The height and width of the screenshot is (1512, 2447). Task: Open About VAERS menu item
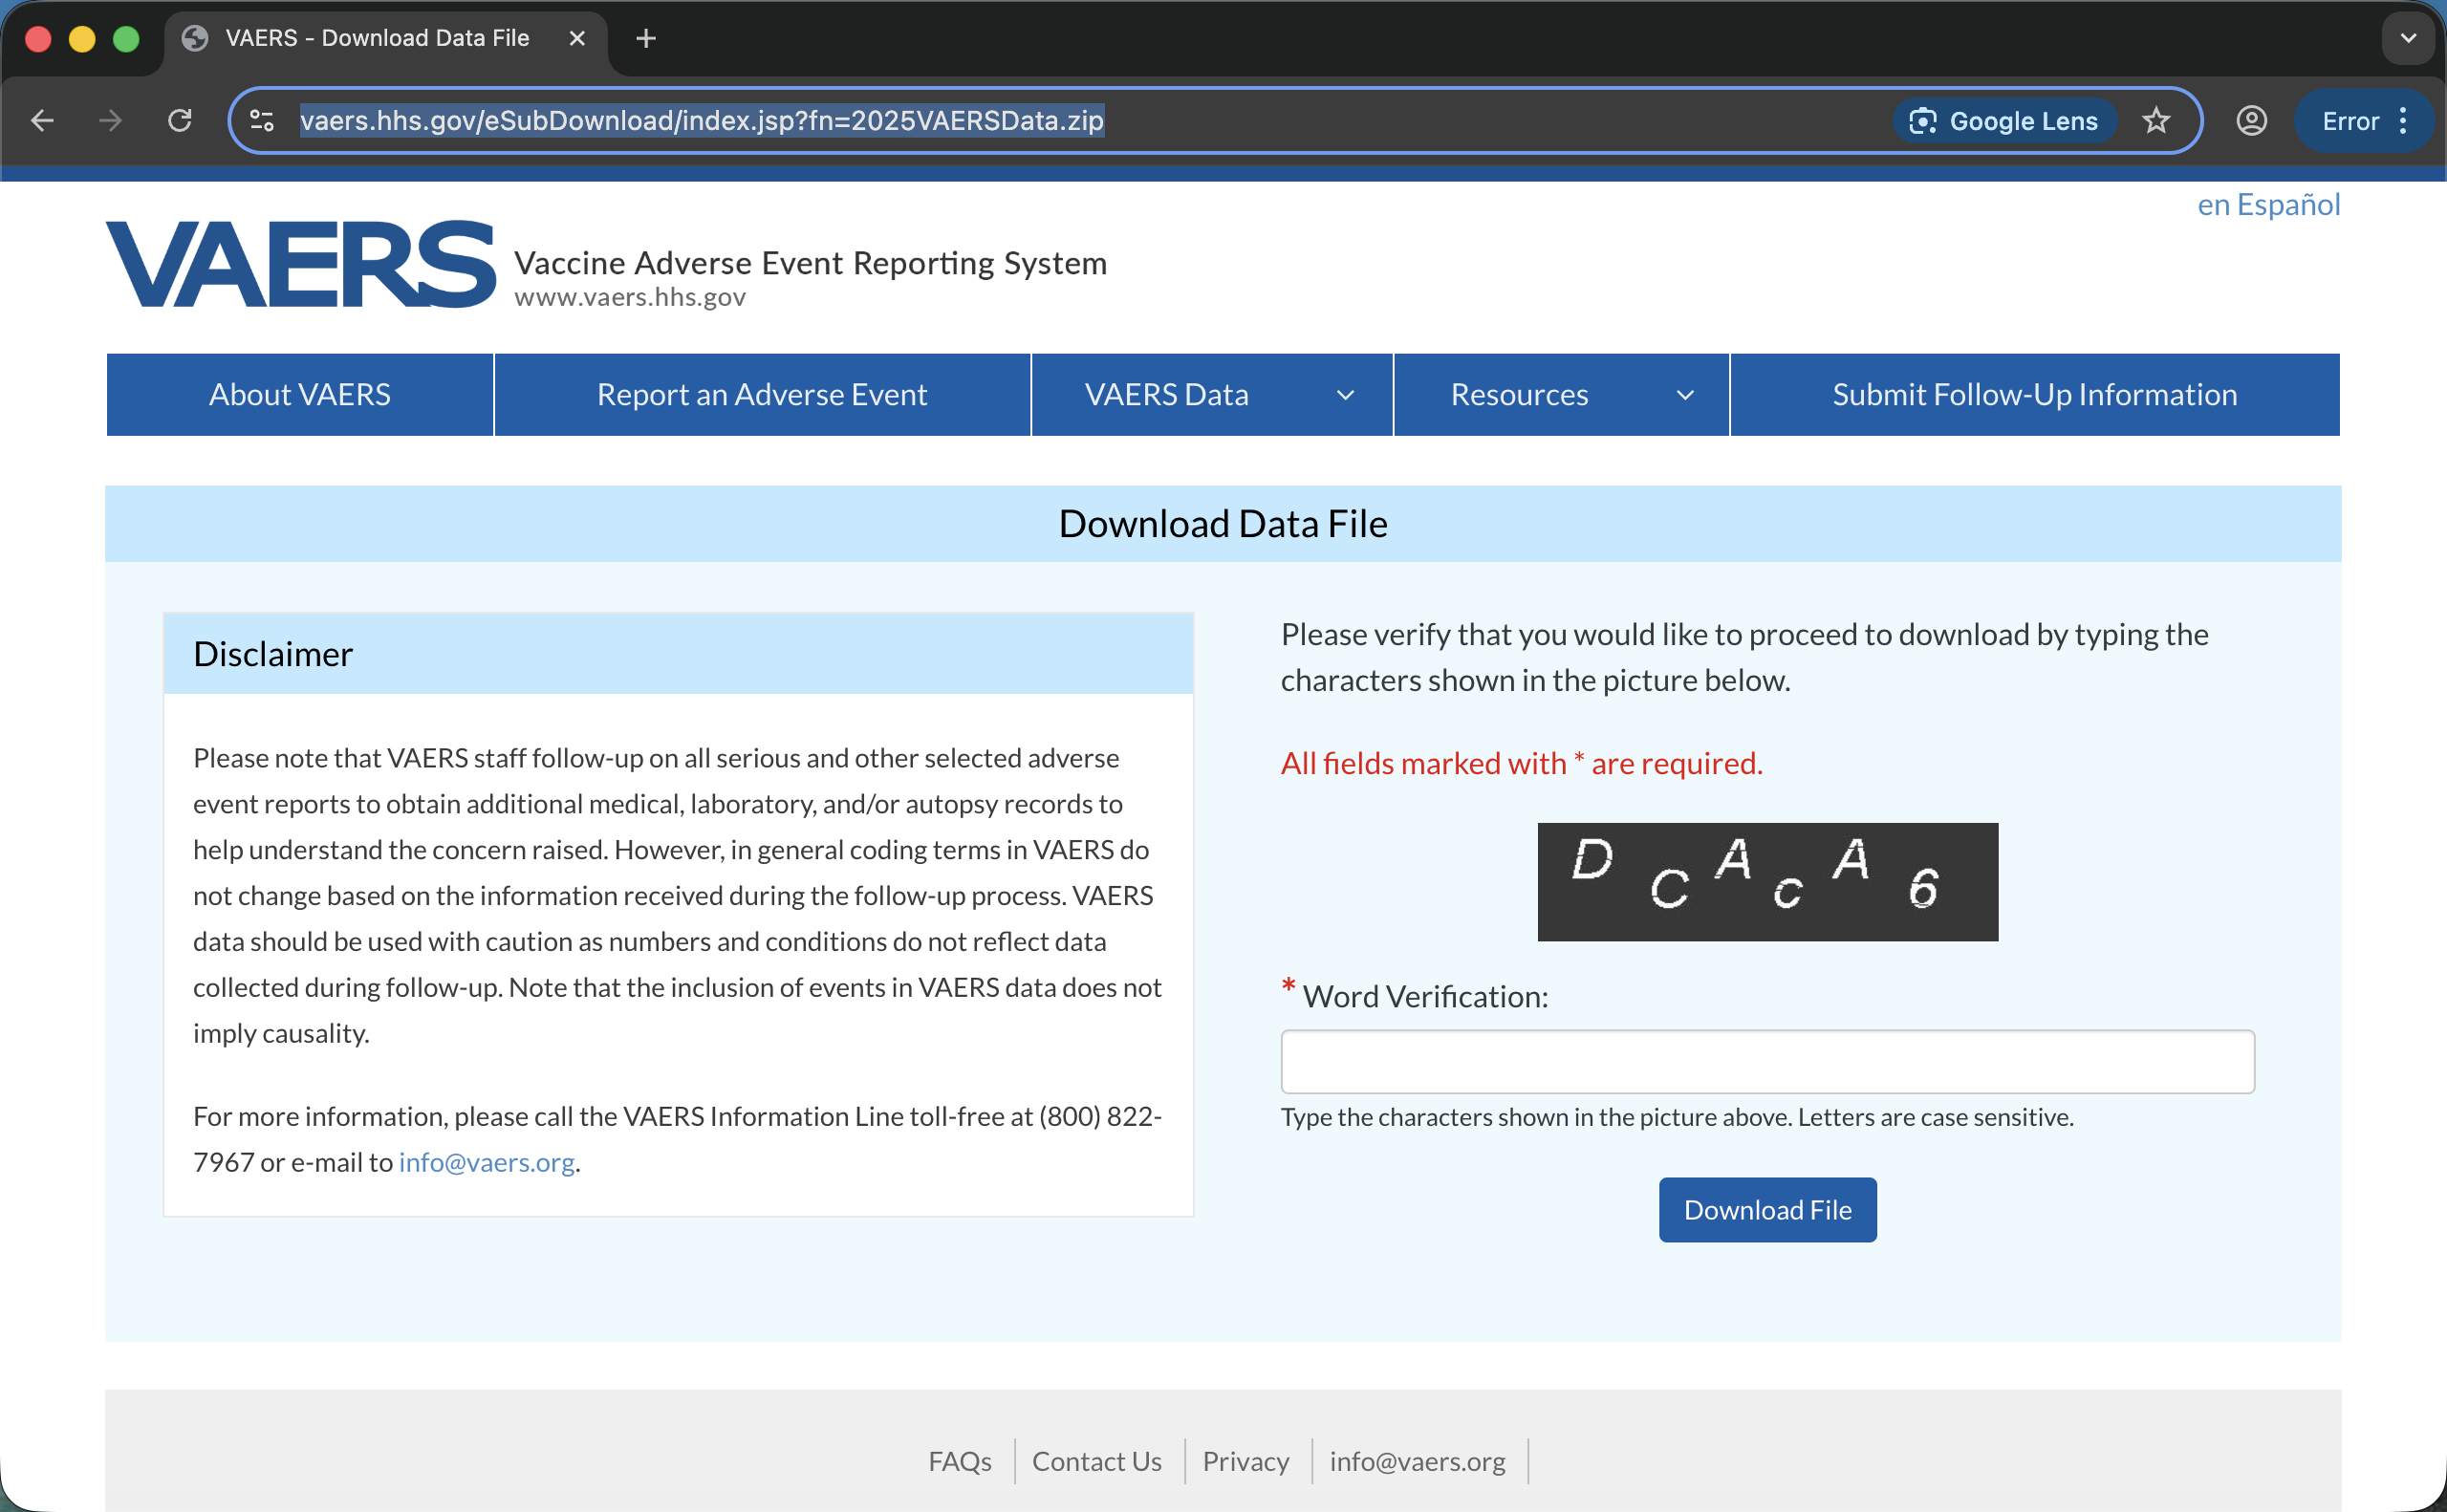(x=299, y=395)
